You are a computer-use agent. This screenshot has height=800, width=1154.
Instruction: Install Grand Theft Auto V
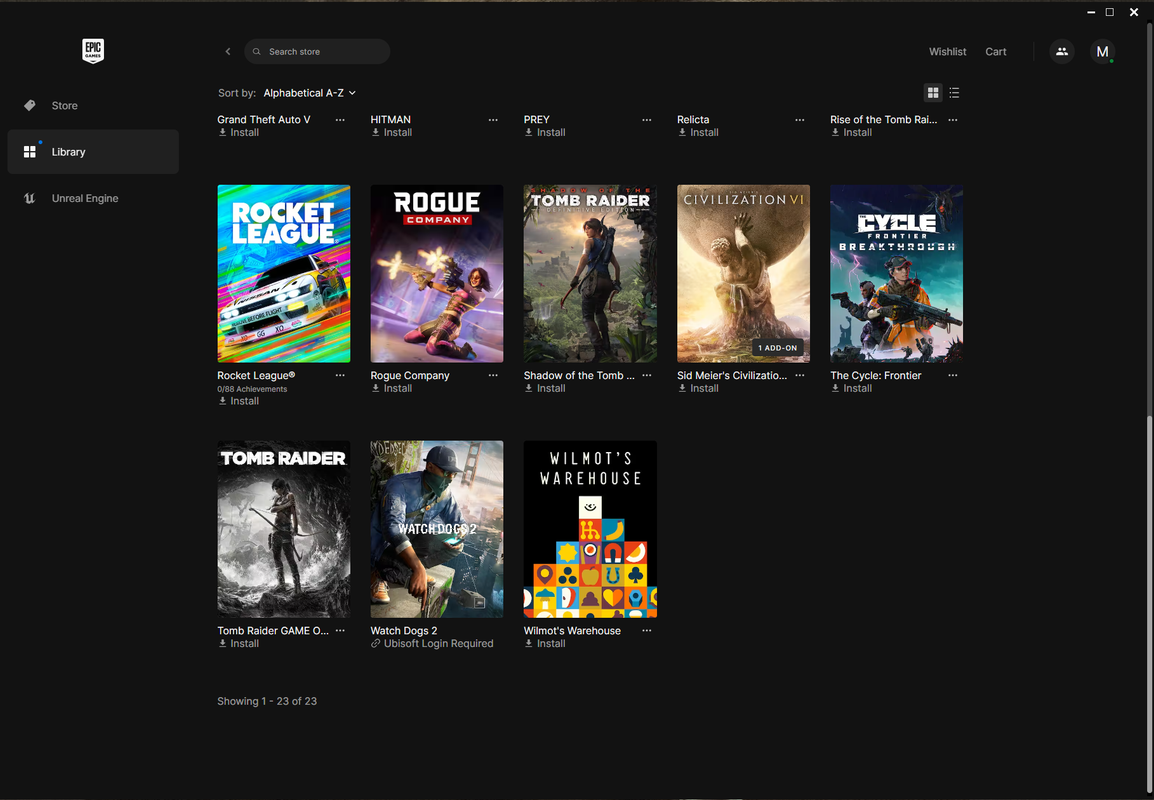[x=238, y=132]
